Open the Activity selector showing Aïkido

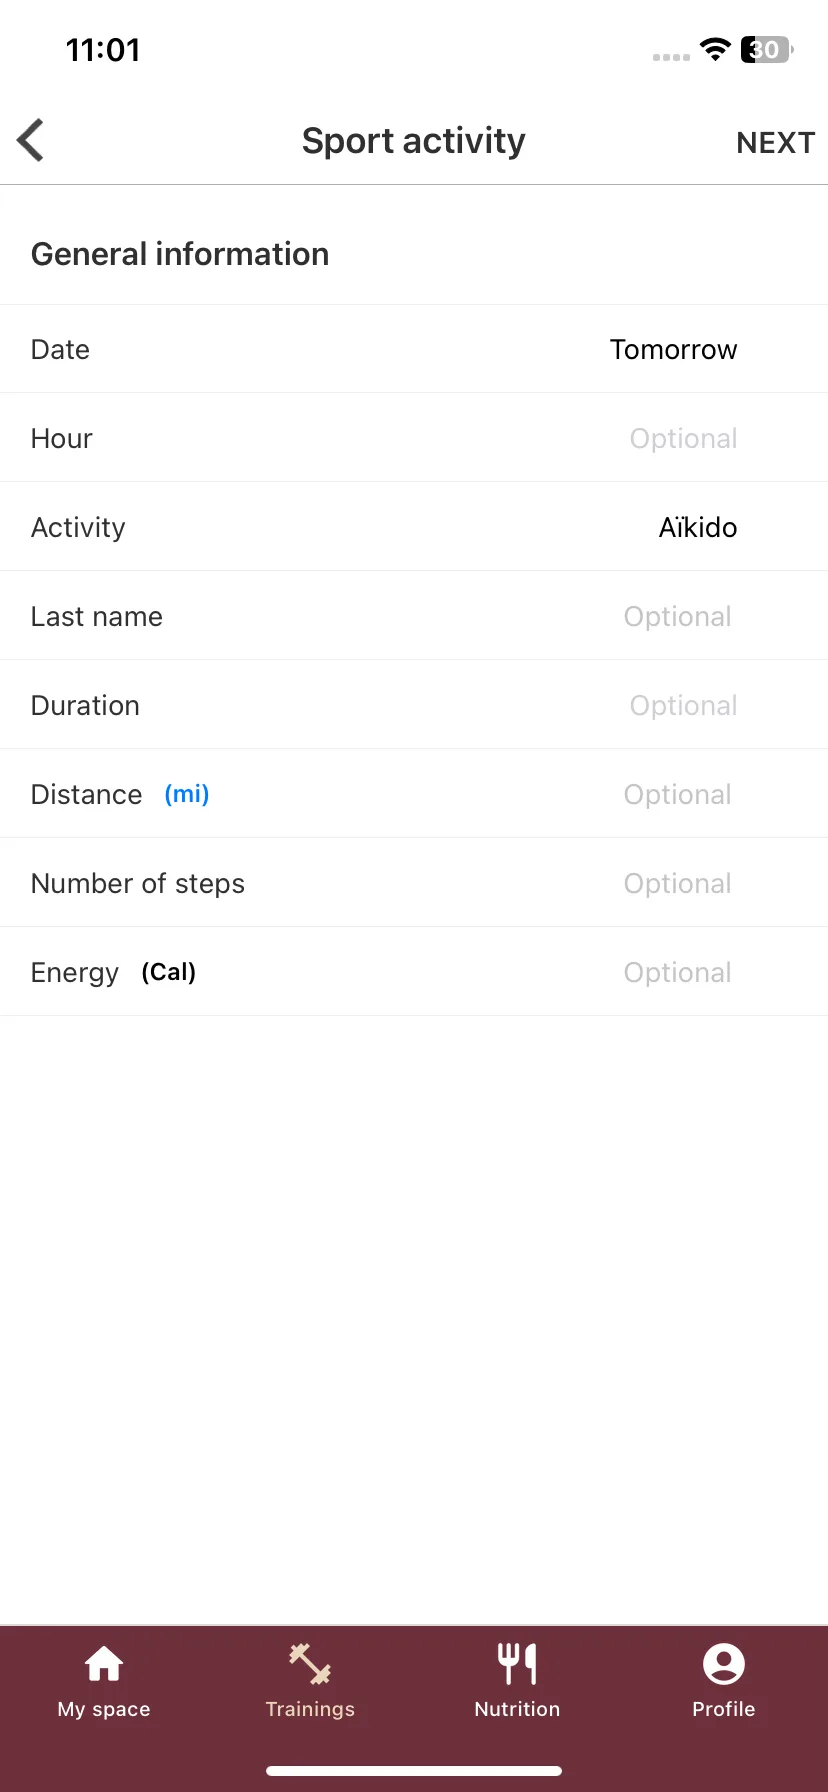point(698,527)
